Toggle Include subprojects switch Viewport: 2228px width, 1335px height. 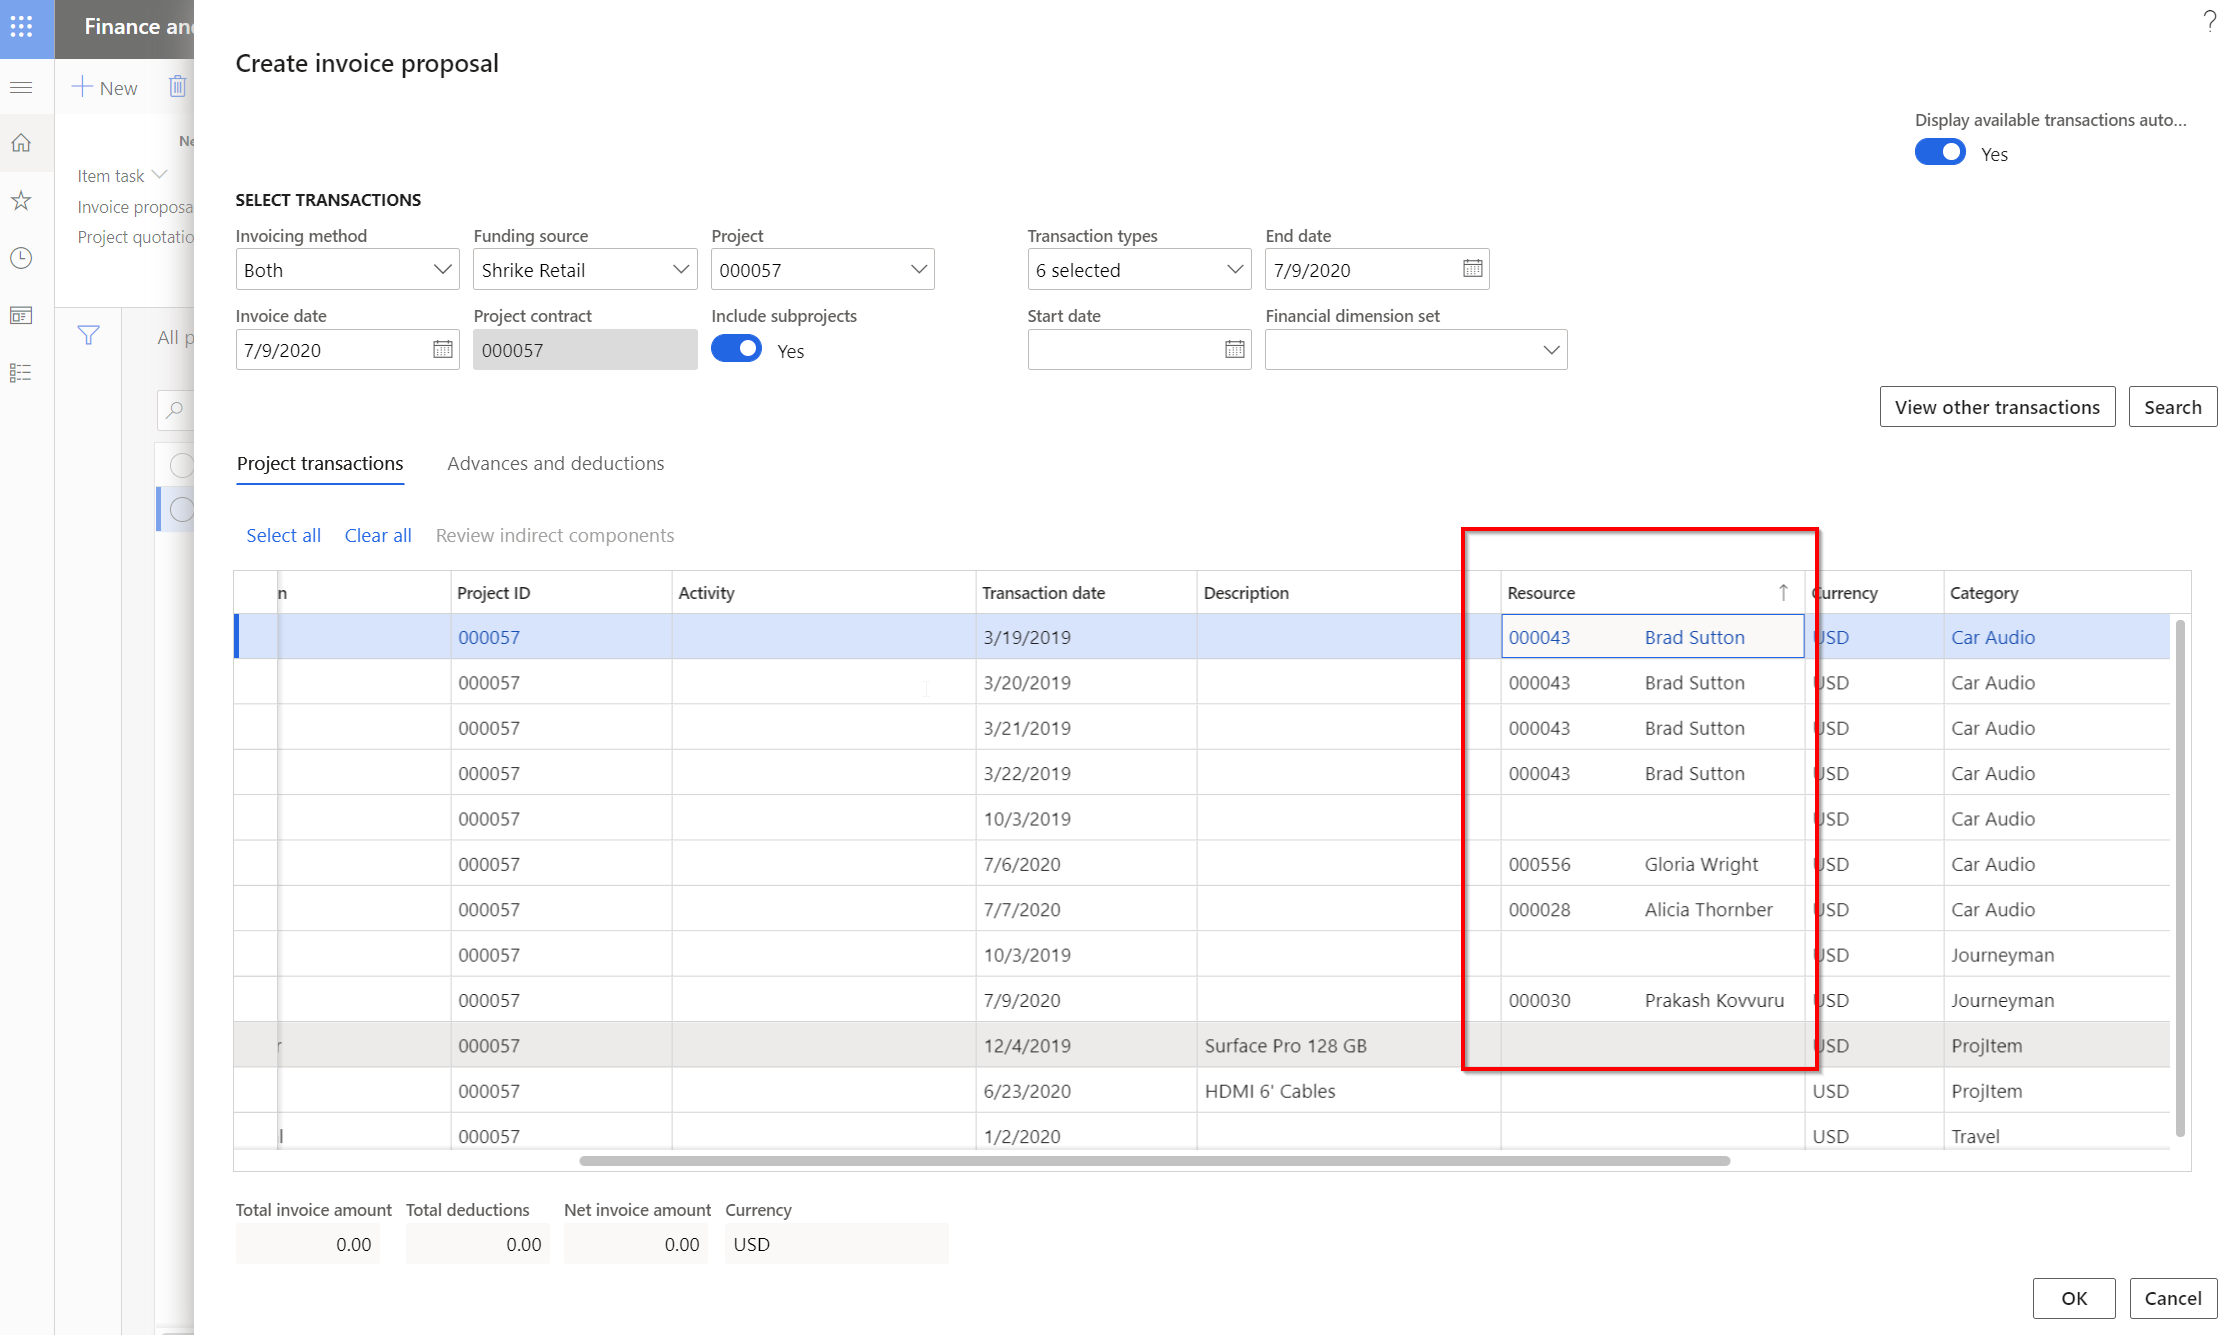pos(736,349)
